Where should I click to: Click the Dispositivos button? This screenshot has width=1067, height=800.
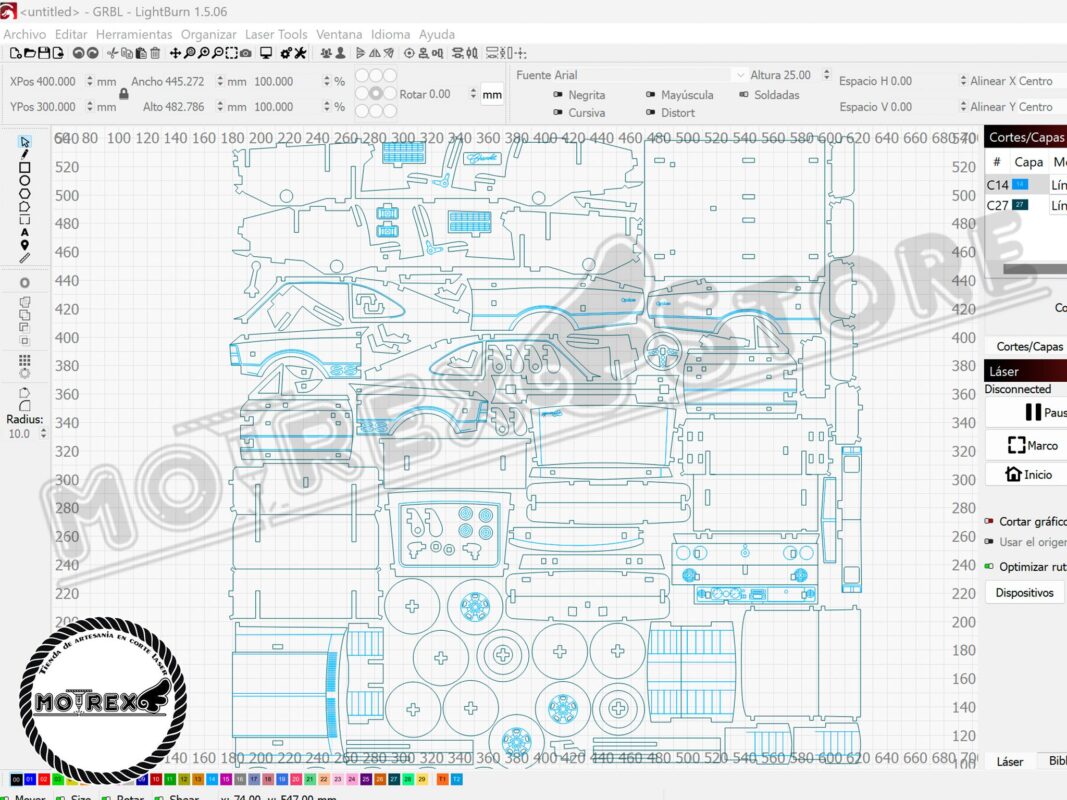1024,592
